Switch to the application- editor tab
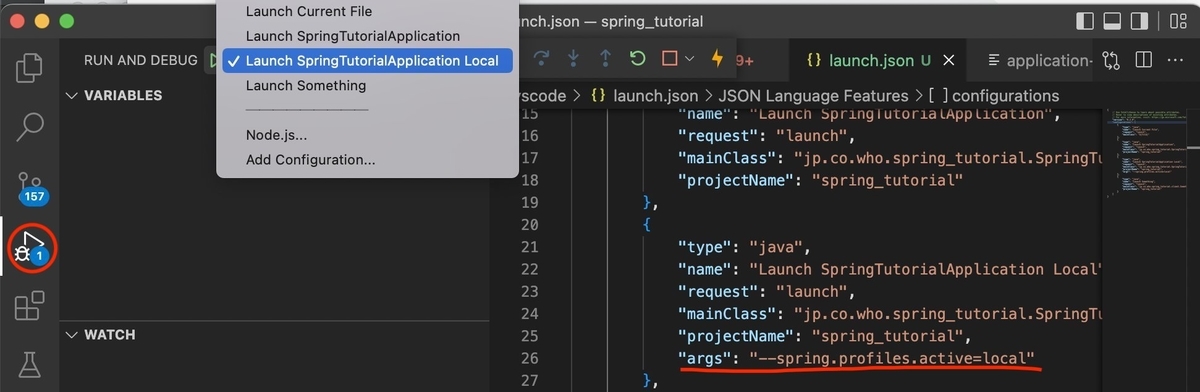The width and height of the screenshot is (1200, 392). click(x=1040, y=61)
